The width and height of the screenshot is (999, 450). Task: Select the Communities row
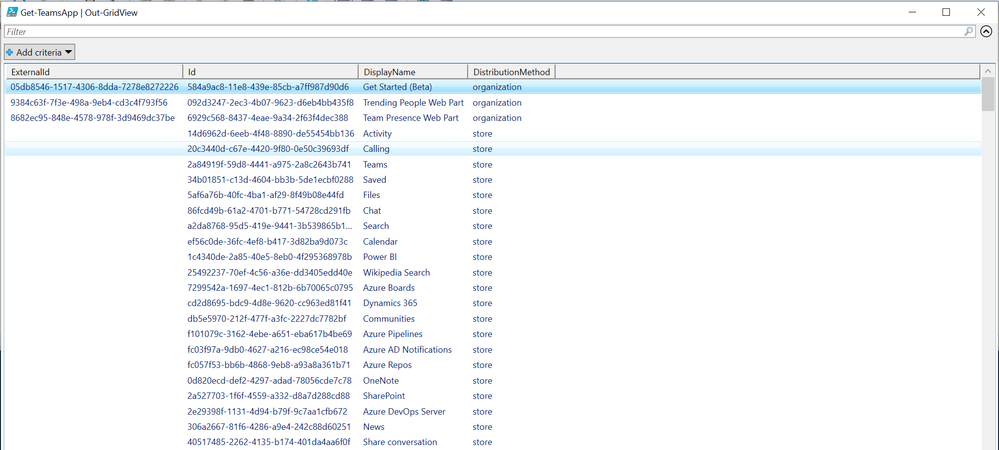point(493,319)
